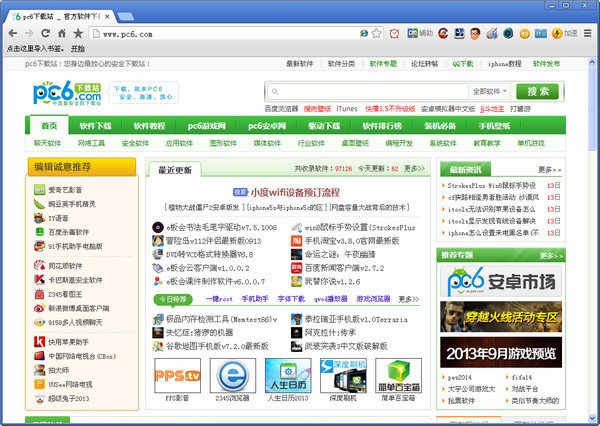Open the 驱动下载 navigation tab
This screenshot has height=426, width=600.
[324, 126]
